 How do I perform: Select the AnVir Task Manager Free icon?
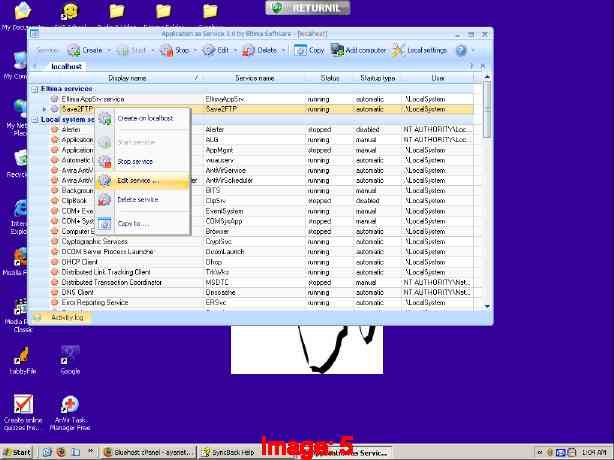[70, 412]
